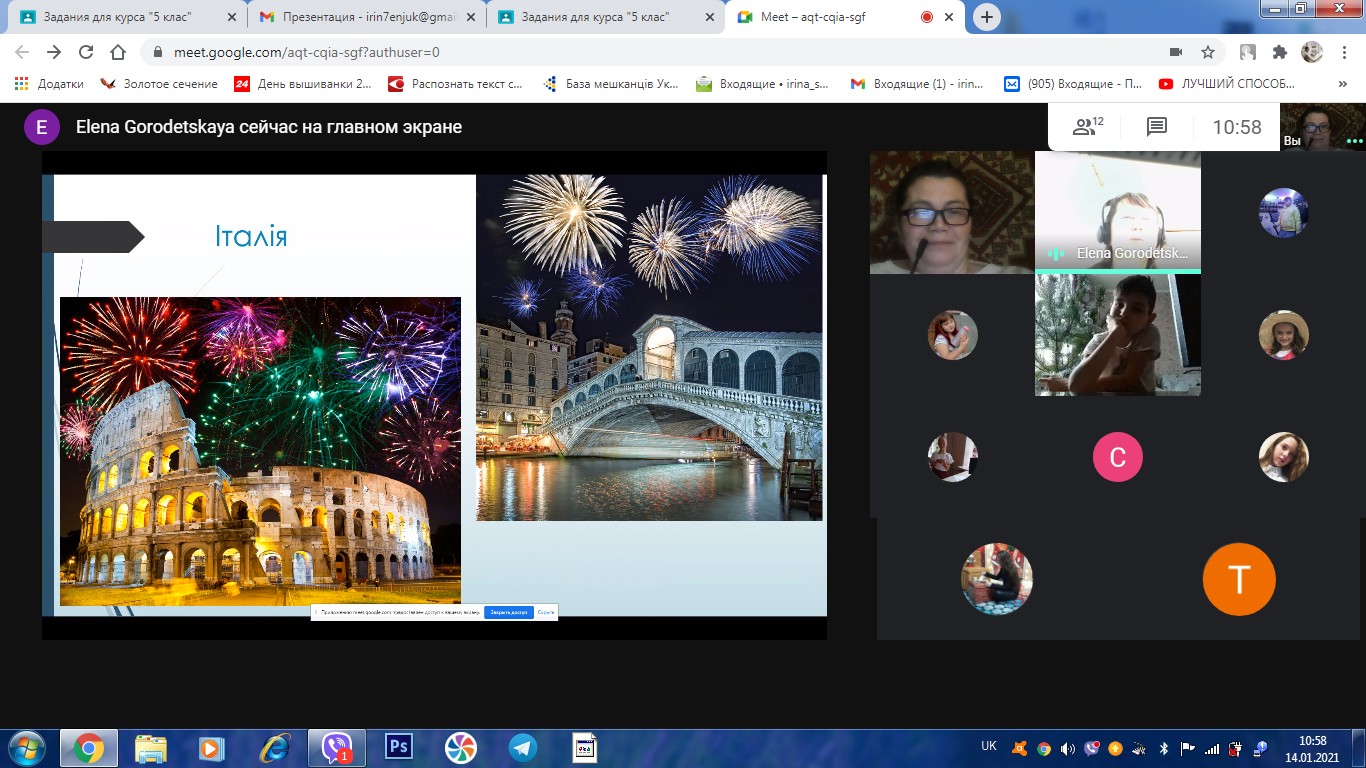Open the participants list showing 12 people
Viewport: 1366px width, 768px height.
tap(1087, 127)
